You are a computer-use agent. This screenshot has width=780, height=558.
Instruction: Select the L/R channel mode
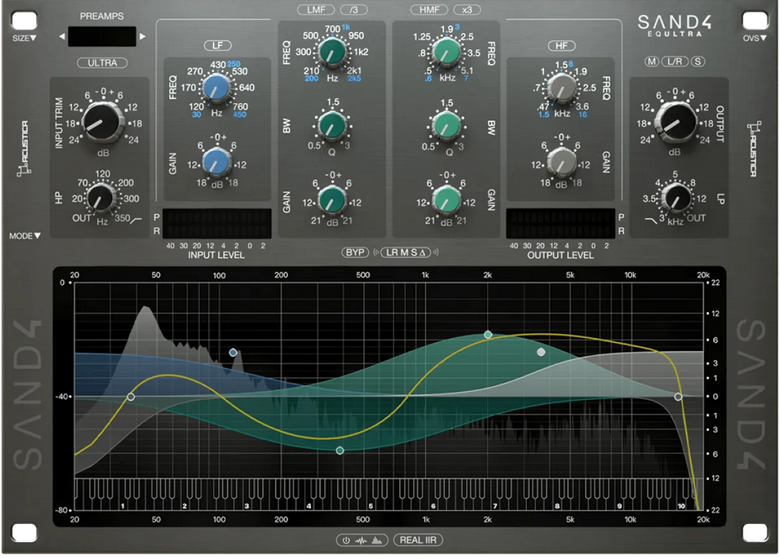click(x=675, y=62)
